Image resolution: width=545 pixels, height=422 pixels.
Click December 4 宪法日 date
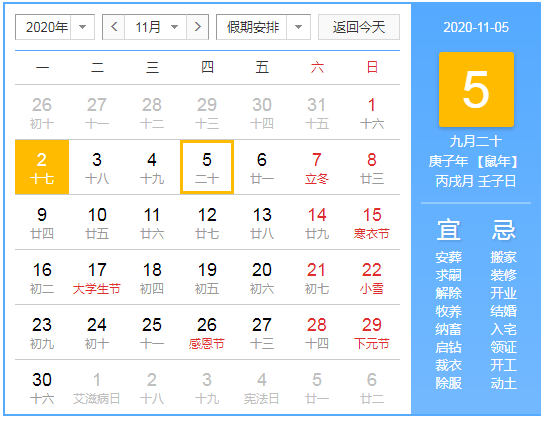click(x=262, y=387)
